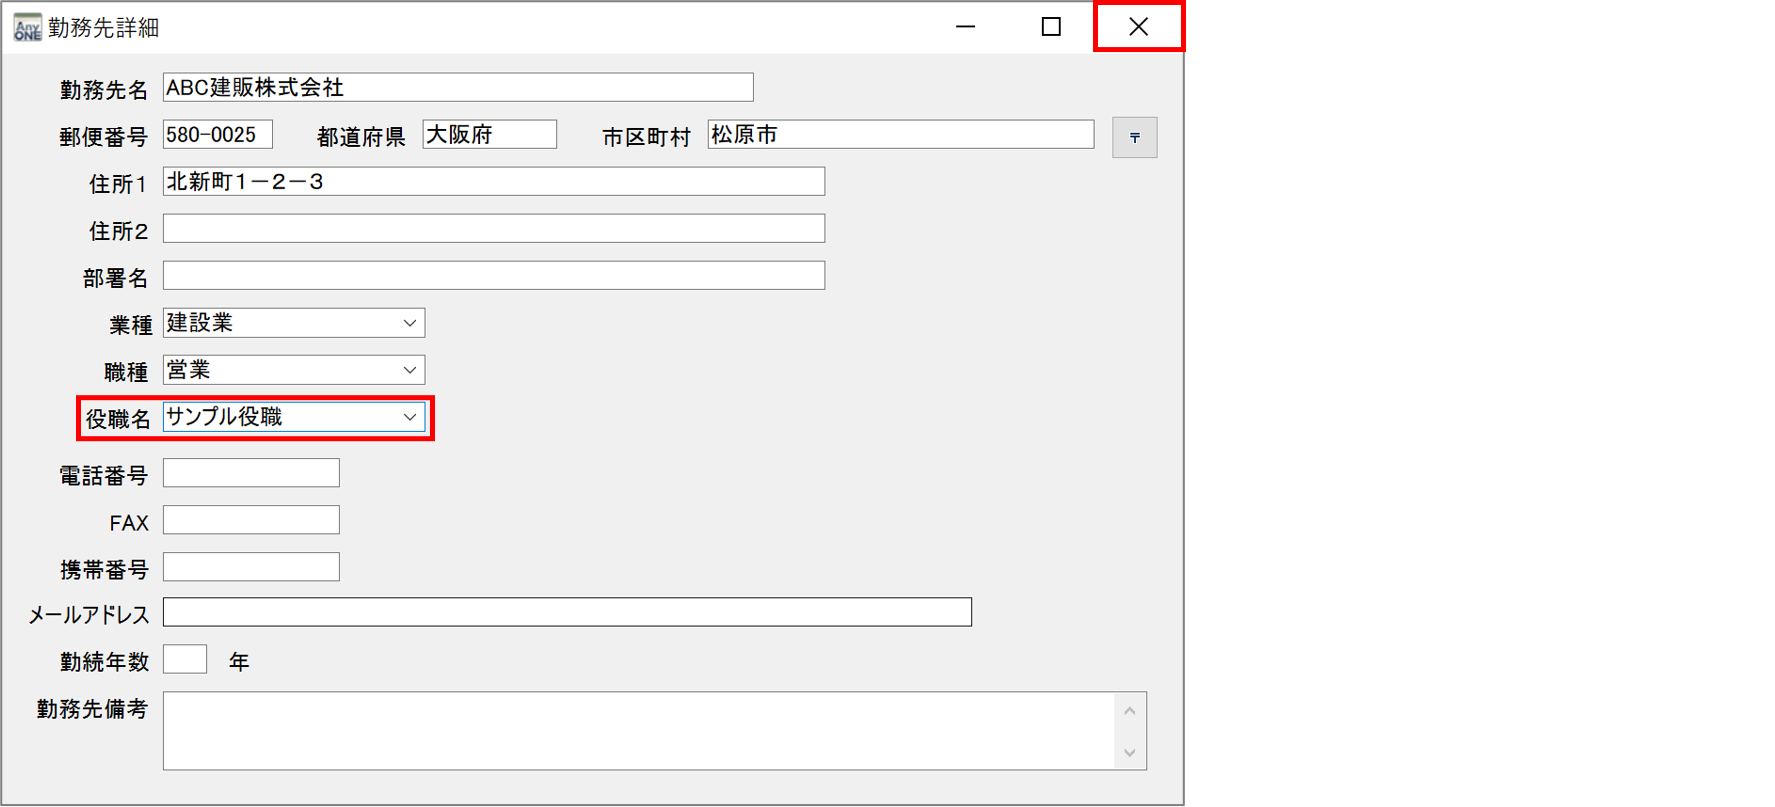The height and width of the screenshot is (807, 1775).
Task: Minimize the 勤務先詳細 window
Action: pos(965,27)
